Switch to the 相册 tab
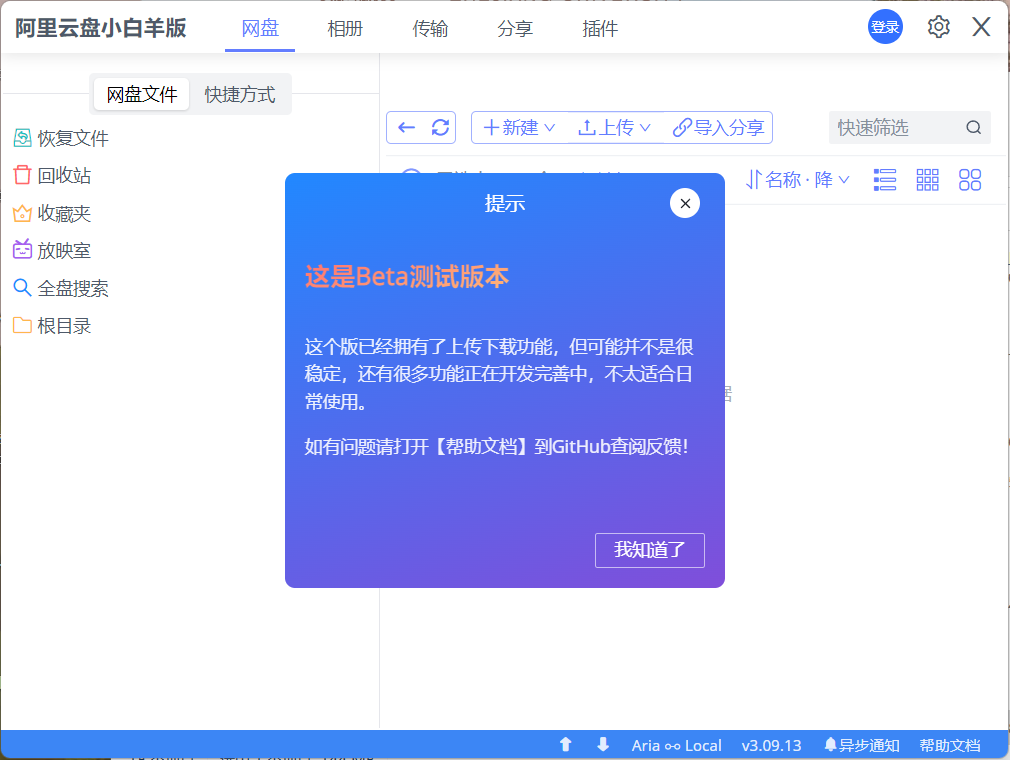 tap(345, 29)
